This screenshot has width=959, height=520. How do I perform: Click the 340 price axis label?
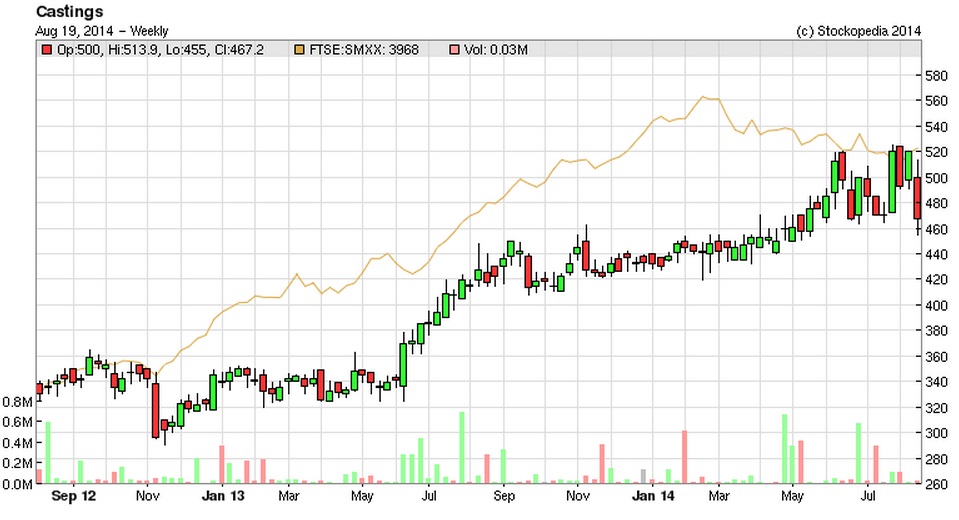point(936,382)
